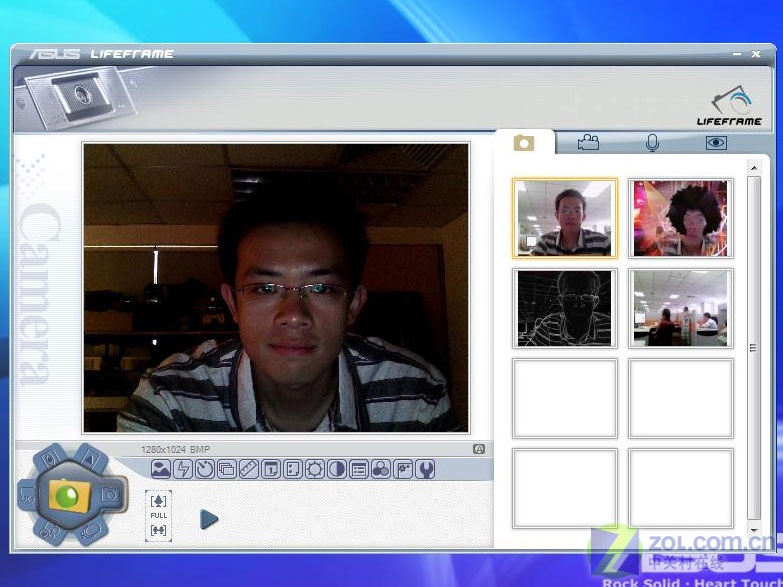Select the bottom-left camcorder dial segment
783x587 pixels.
(49, 531)
